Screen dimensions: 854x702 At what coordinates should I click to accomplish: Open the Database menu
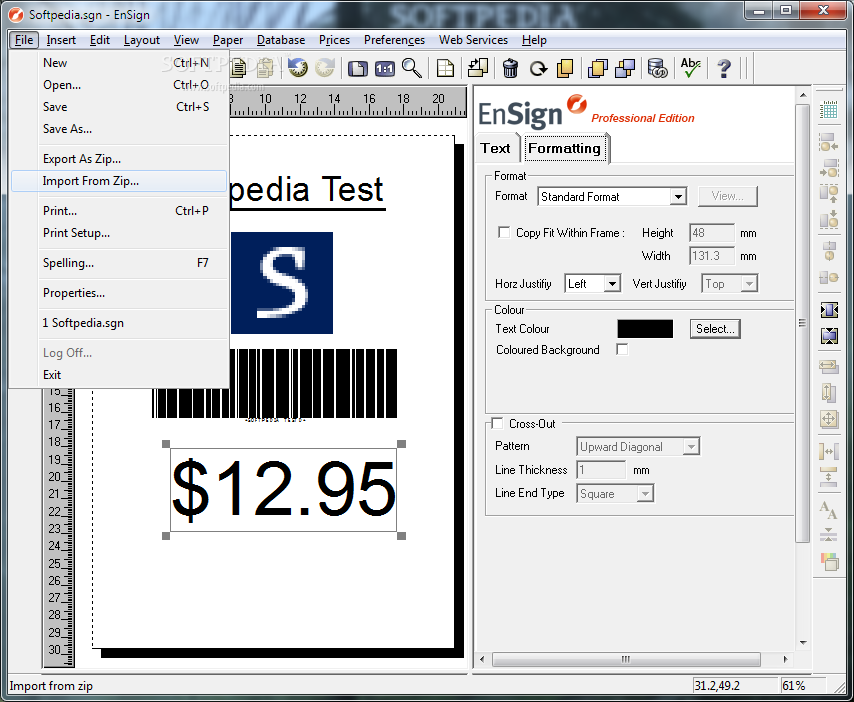tap(281, 40)
